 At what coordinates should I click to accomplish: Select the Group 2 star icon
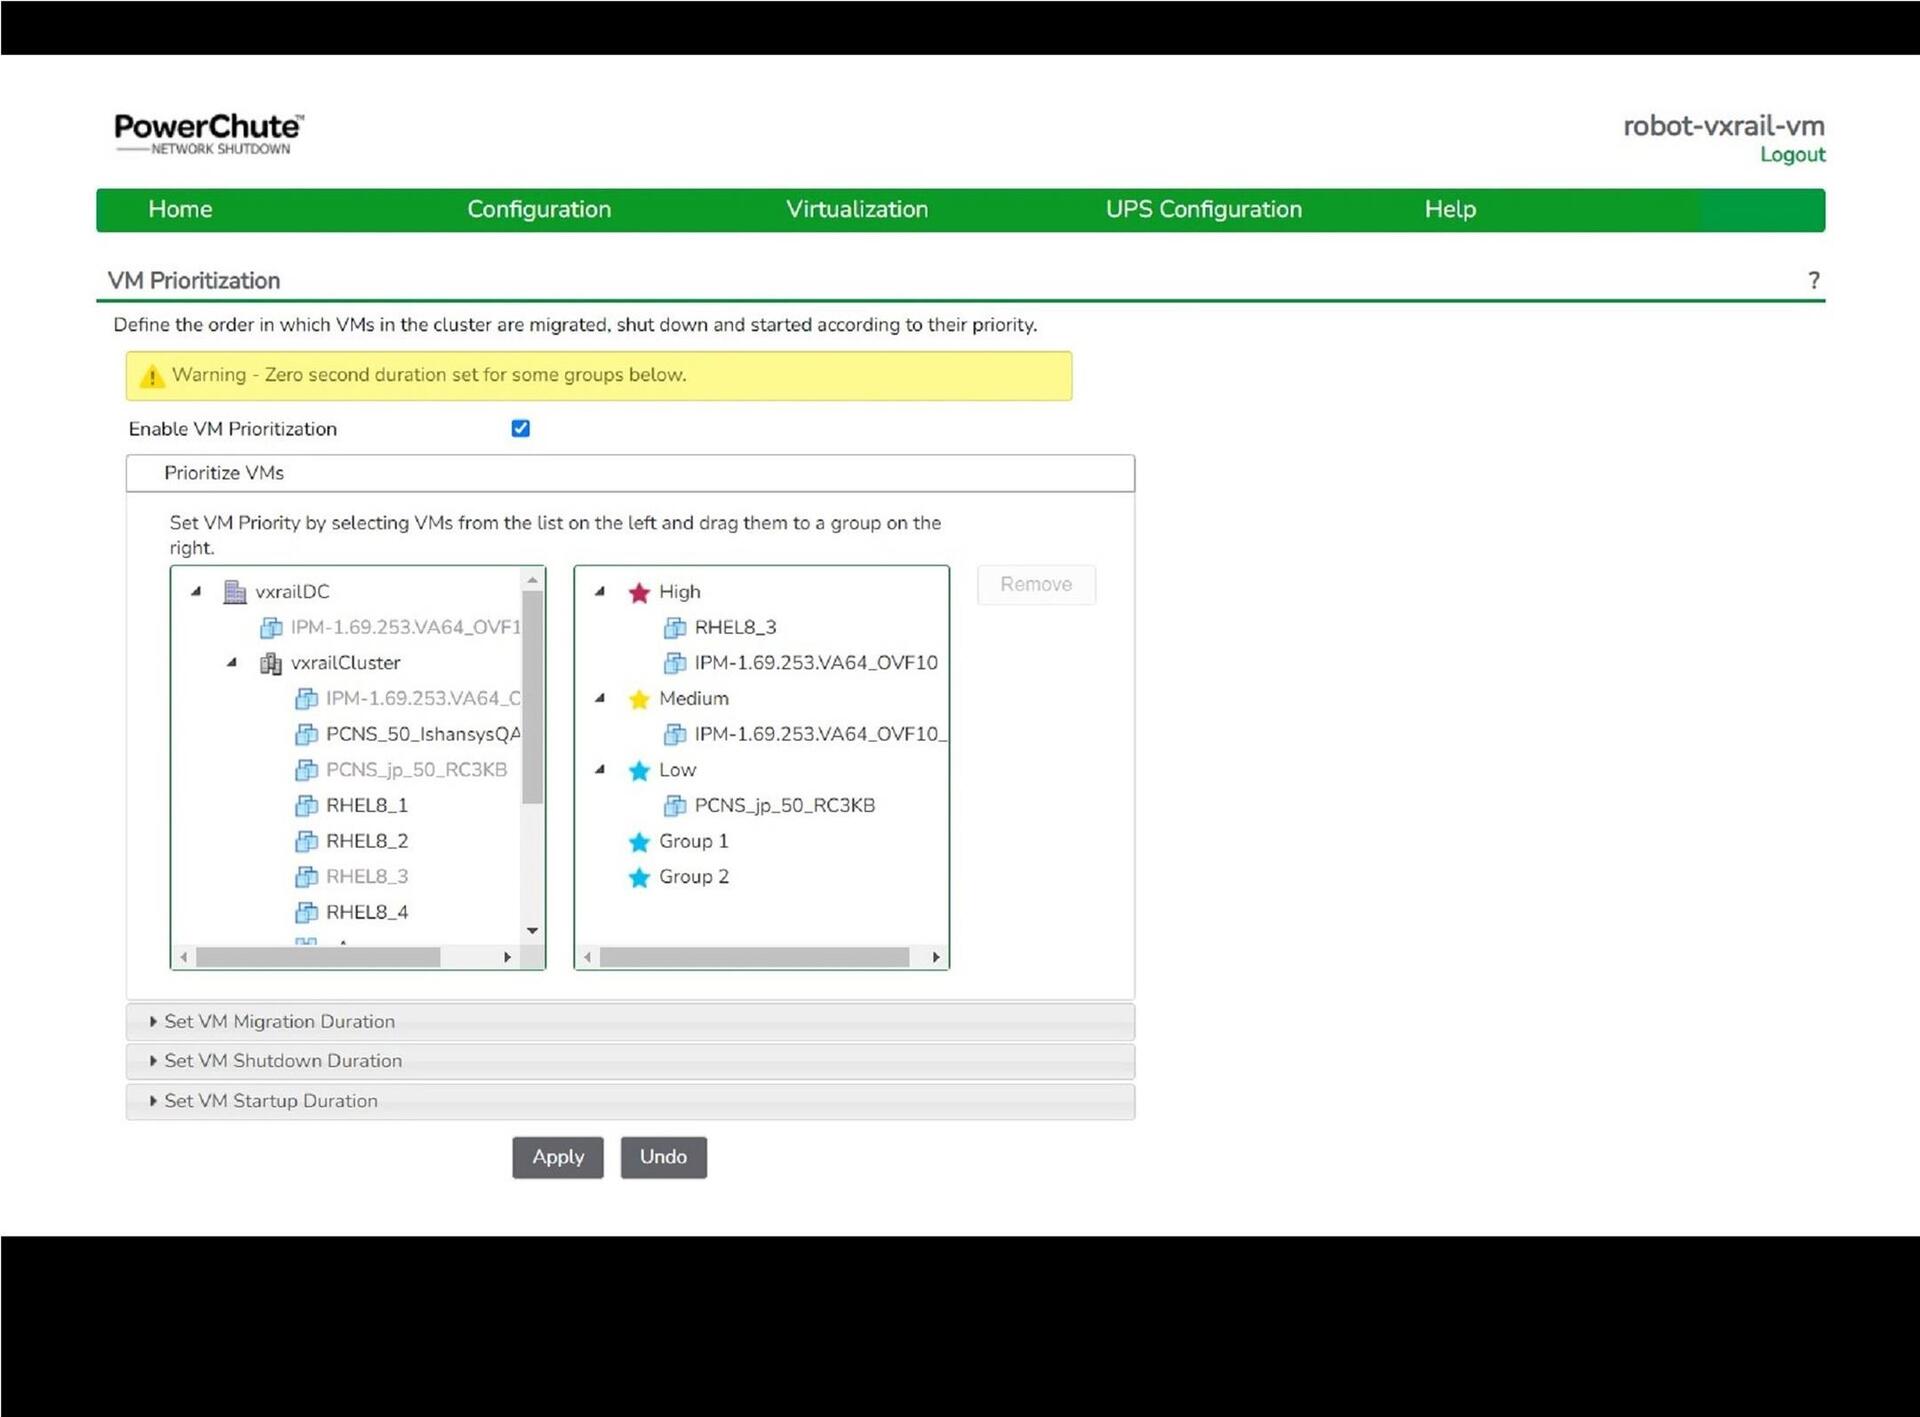click(x=639, y=878)
